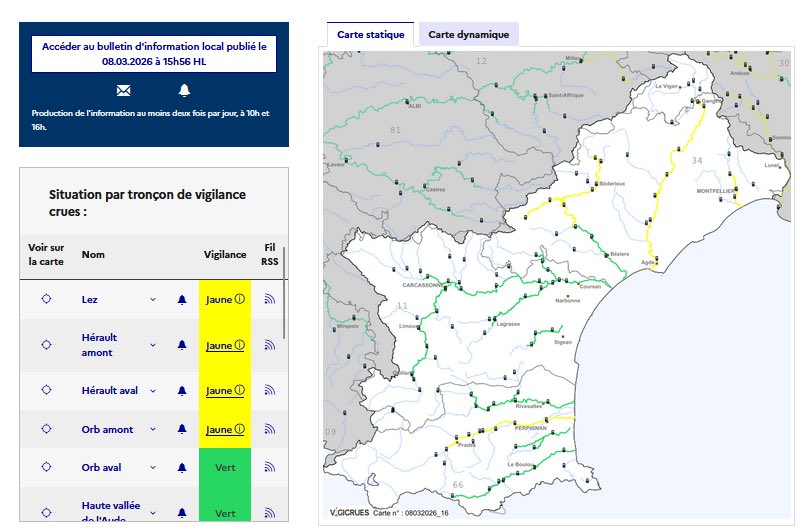The image size is (812, 531).
Task: Show Hérault aval on the map
Action: 46,390
